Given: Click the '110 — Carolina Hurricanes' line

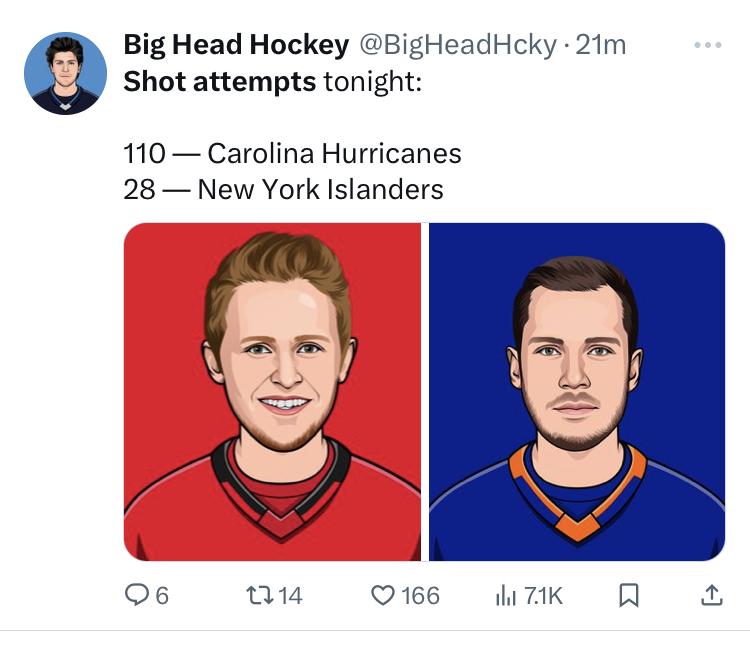Looking at the screenshot, I should pos(292,153).
